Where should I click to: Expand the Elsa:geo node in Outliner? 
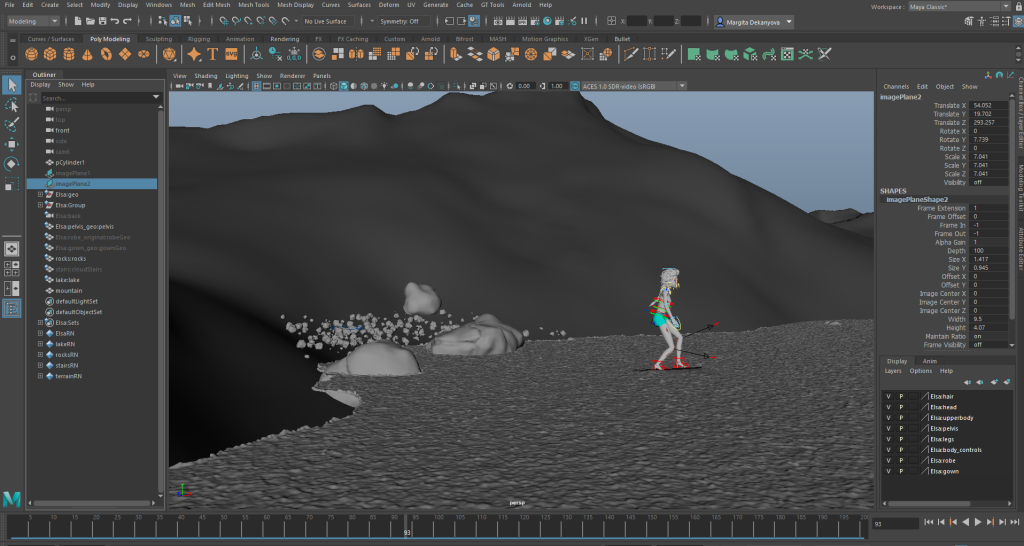point(40,195)
